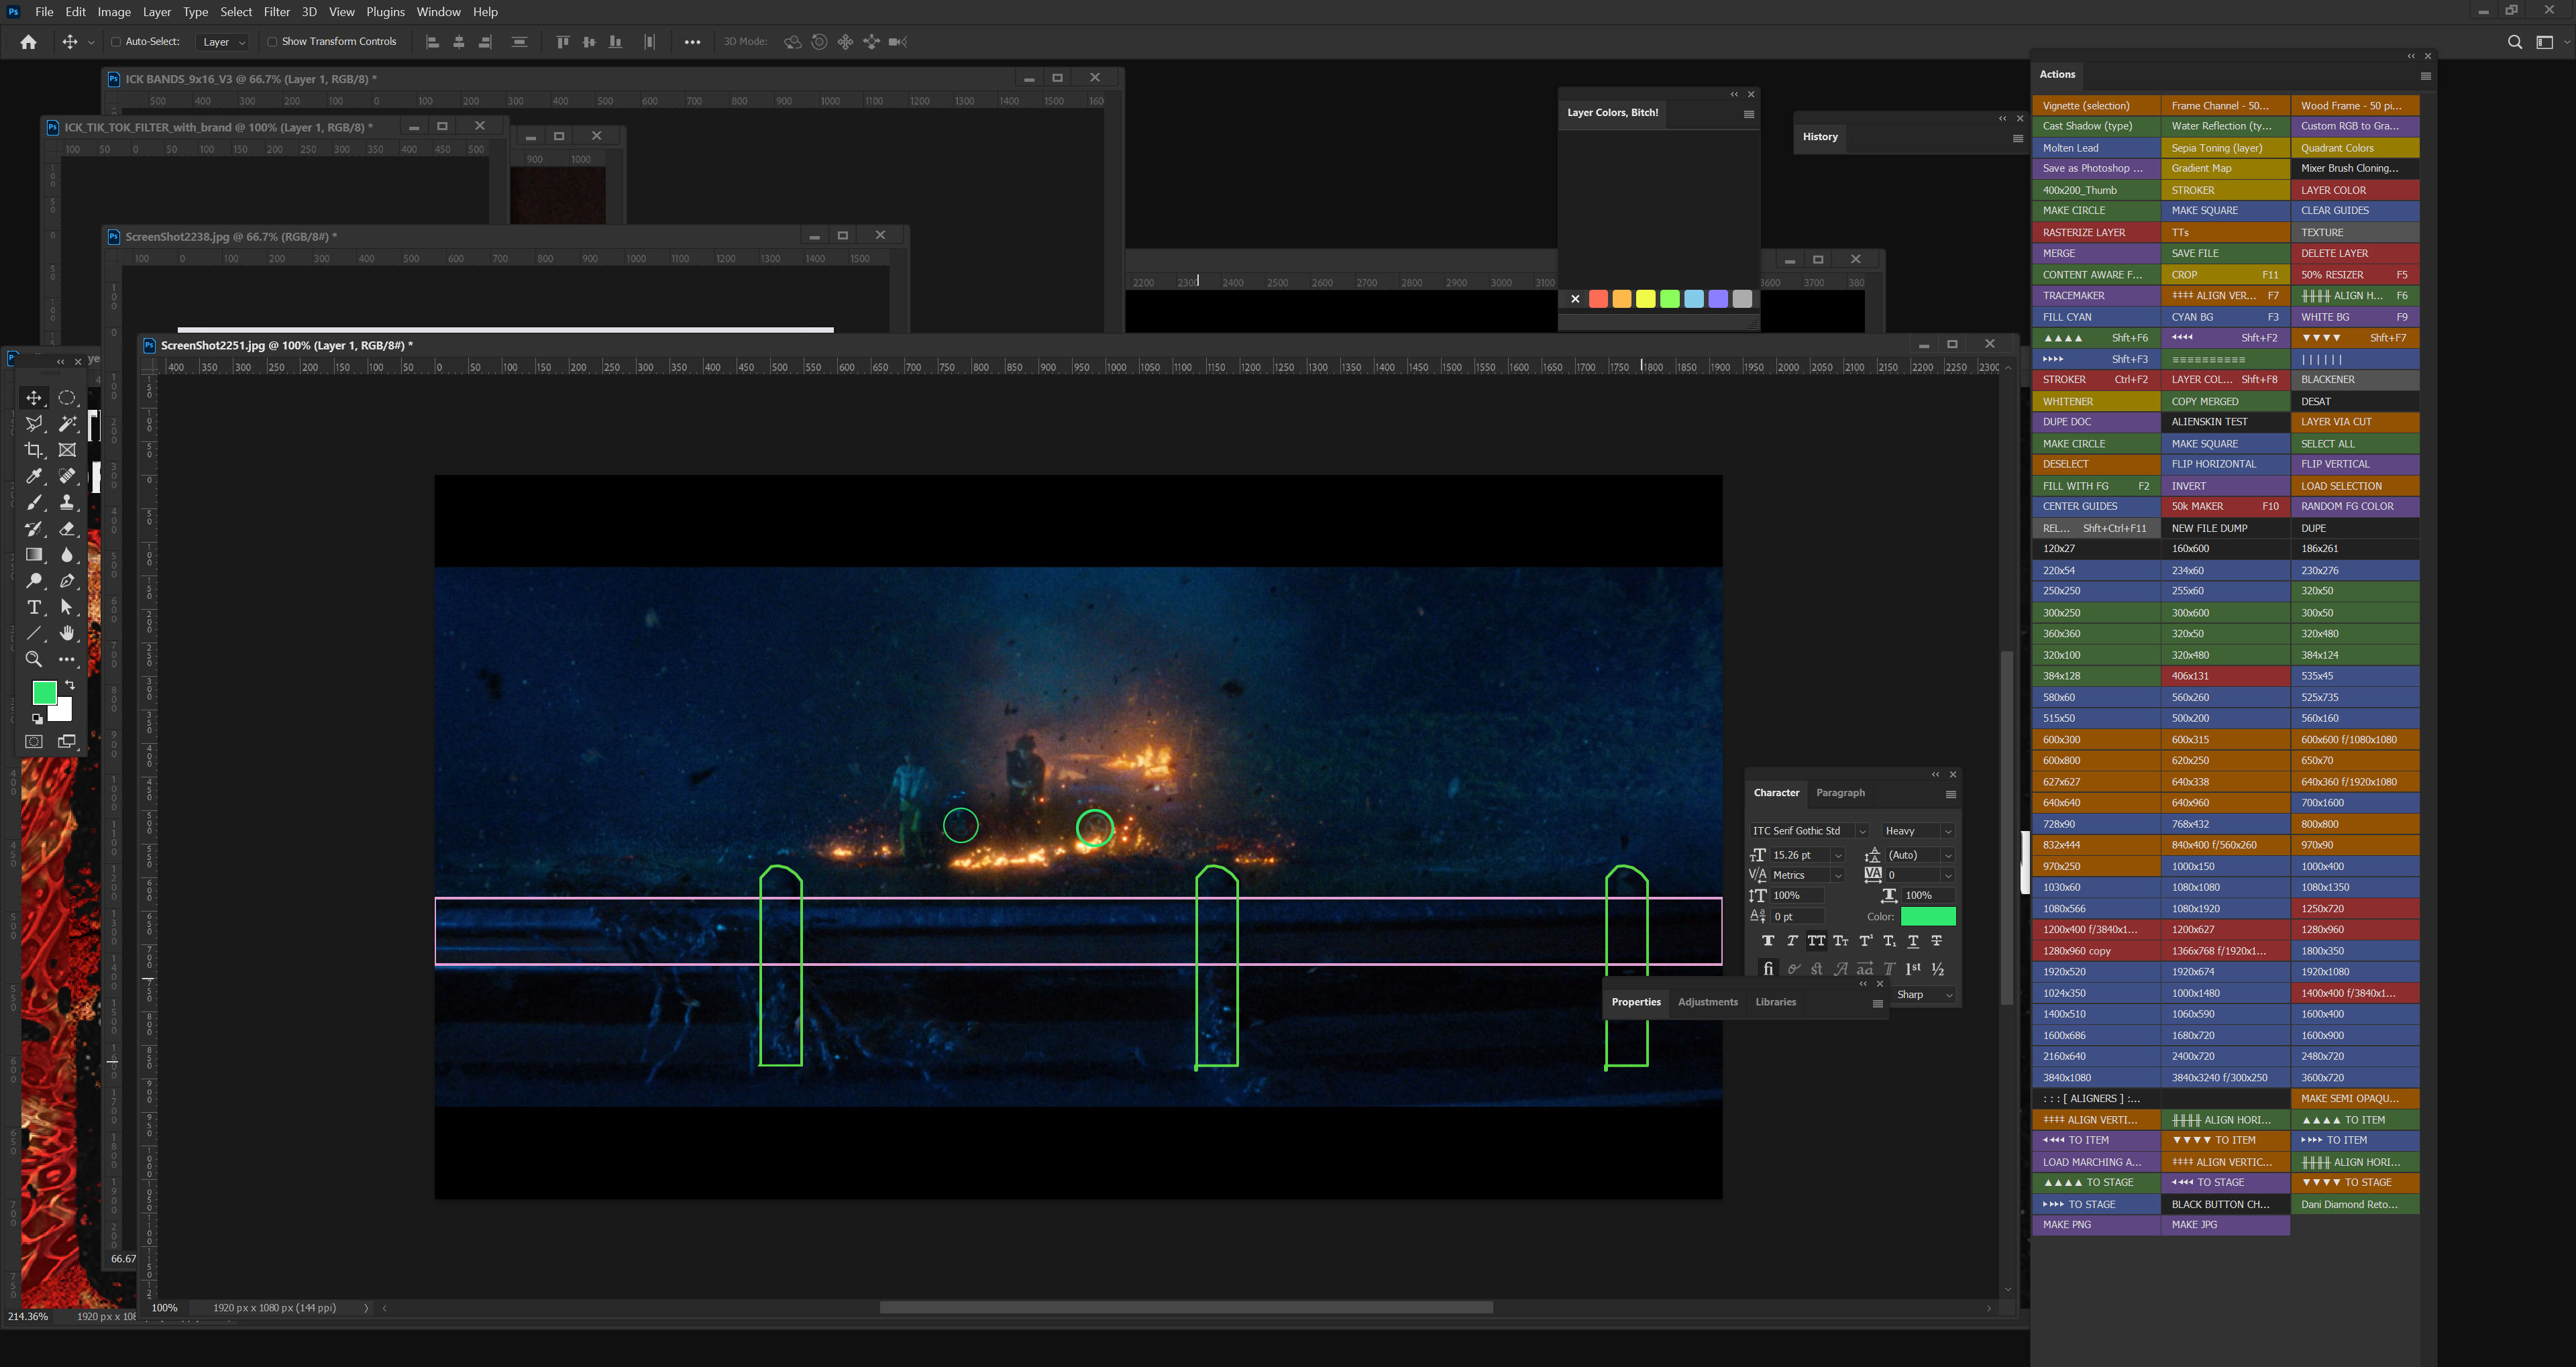Toggle Quick Mask mode
Viewport: 2576px width, 1367px height.
click(x=34, y=741)
